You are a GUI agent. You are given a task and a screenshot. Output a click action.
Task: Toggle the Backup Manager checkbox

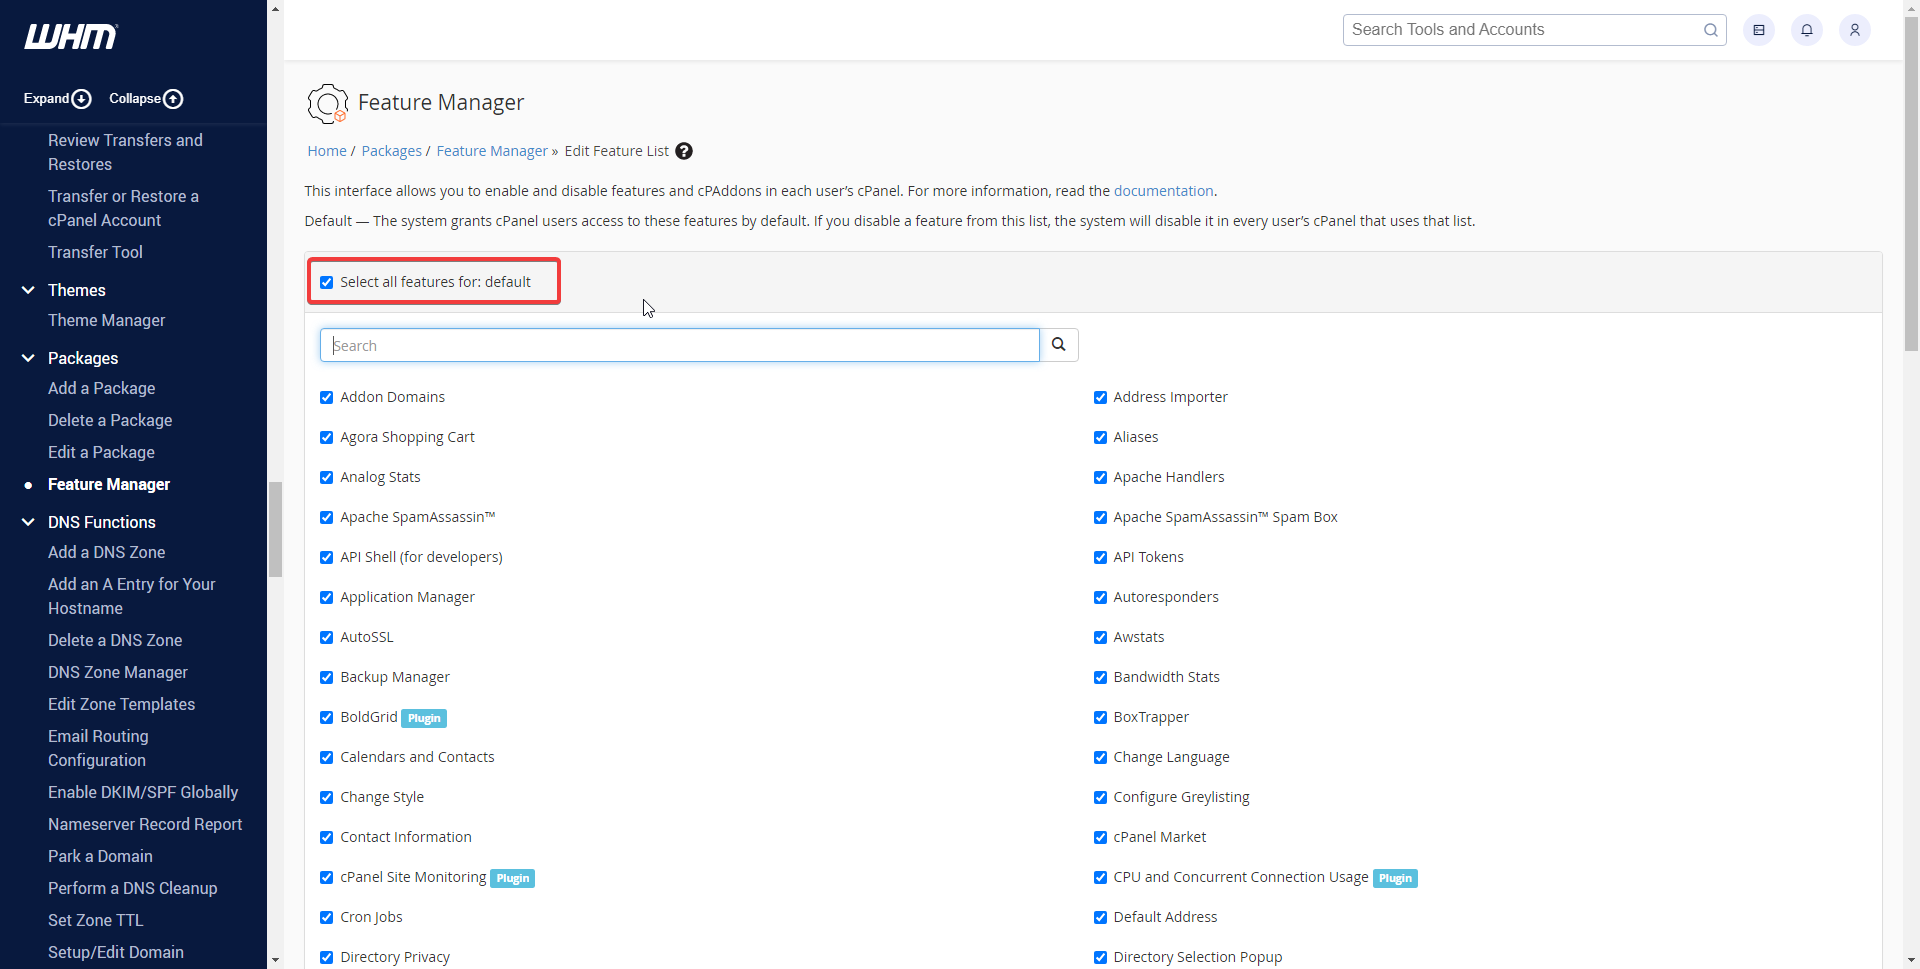coord(326,677)
